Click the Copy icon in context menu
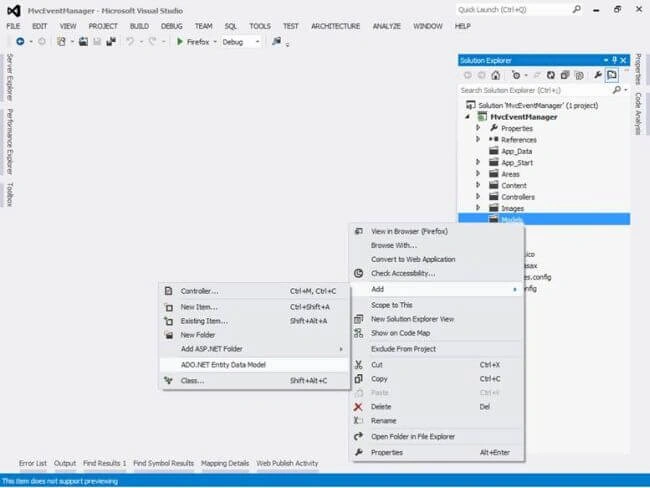Screen dimensions: 650x488 pos(358,379)
